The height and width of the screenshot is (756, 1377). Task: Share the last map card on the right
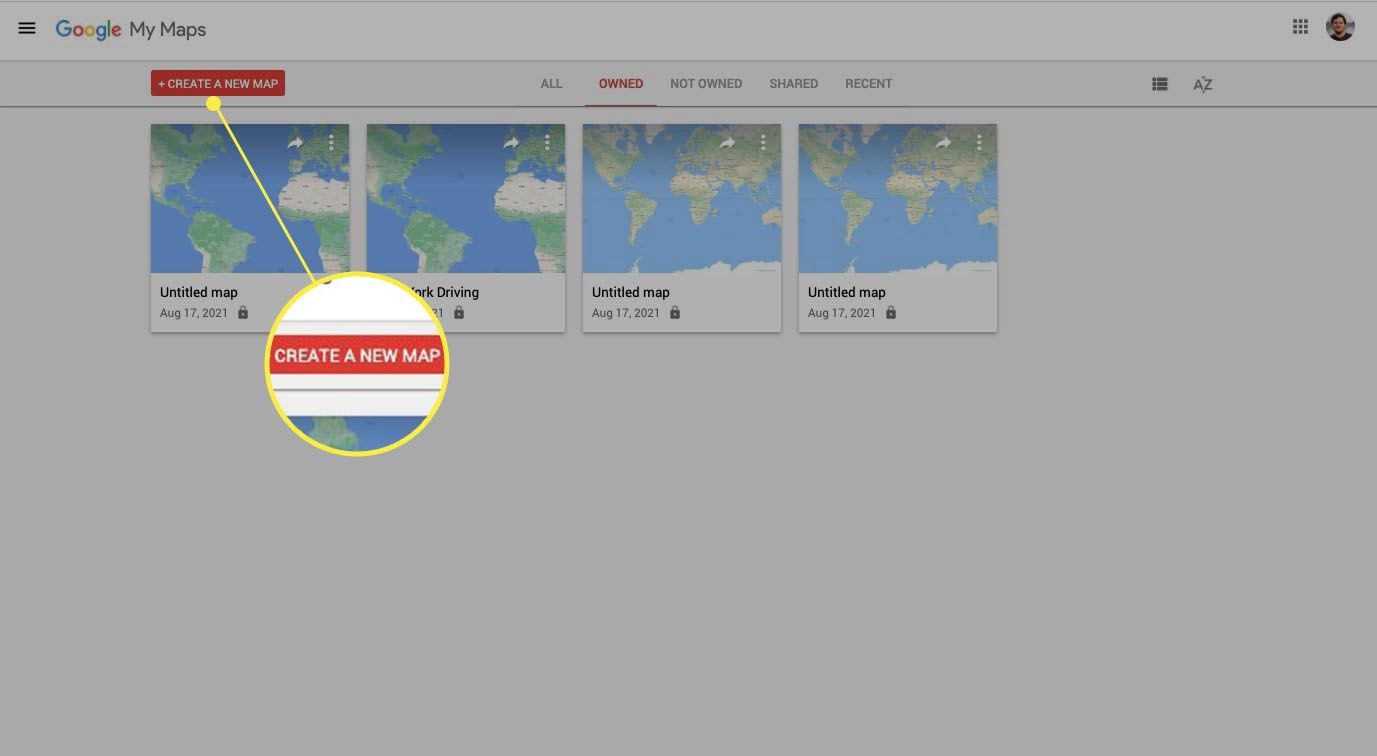943,143
